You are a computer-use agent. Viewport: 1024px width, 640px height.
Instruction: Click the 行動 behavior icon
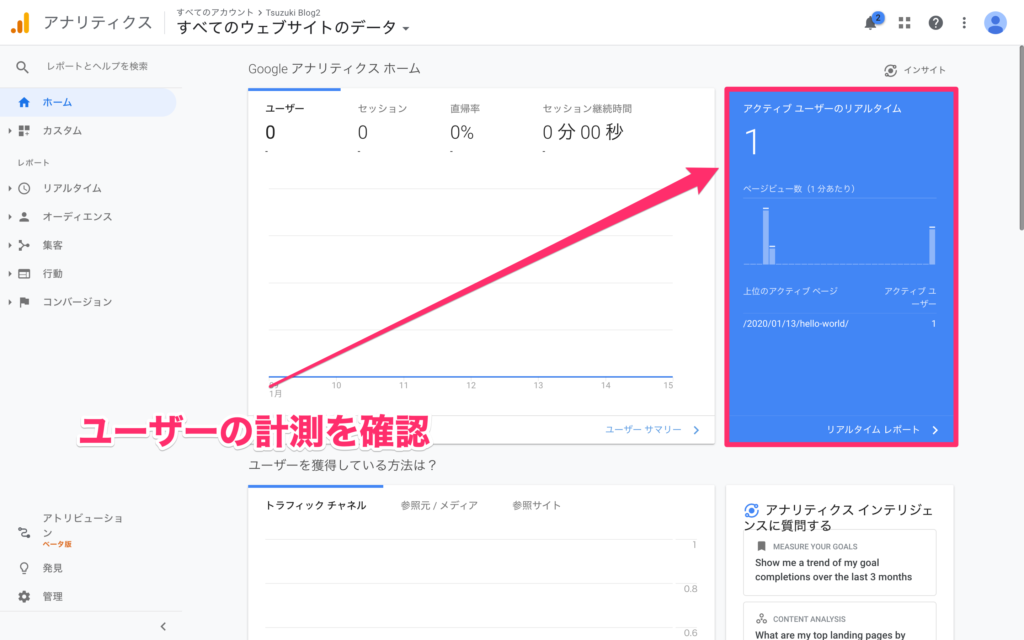[x=24, y=274]
